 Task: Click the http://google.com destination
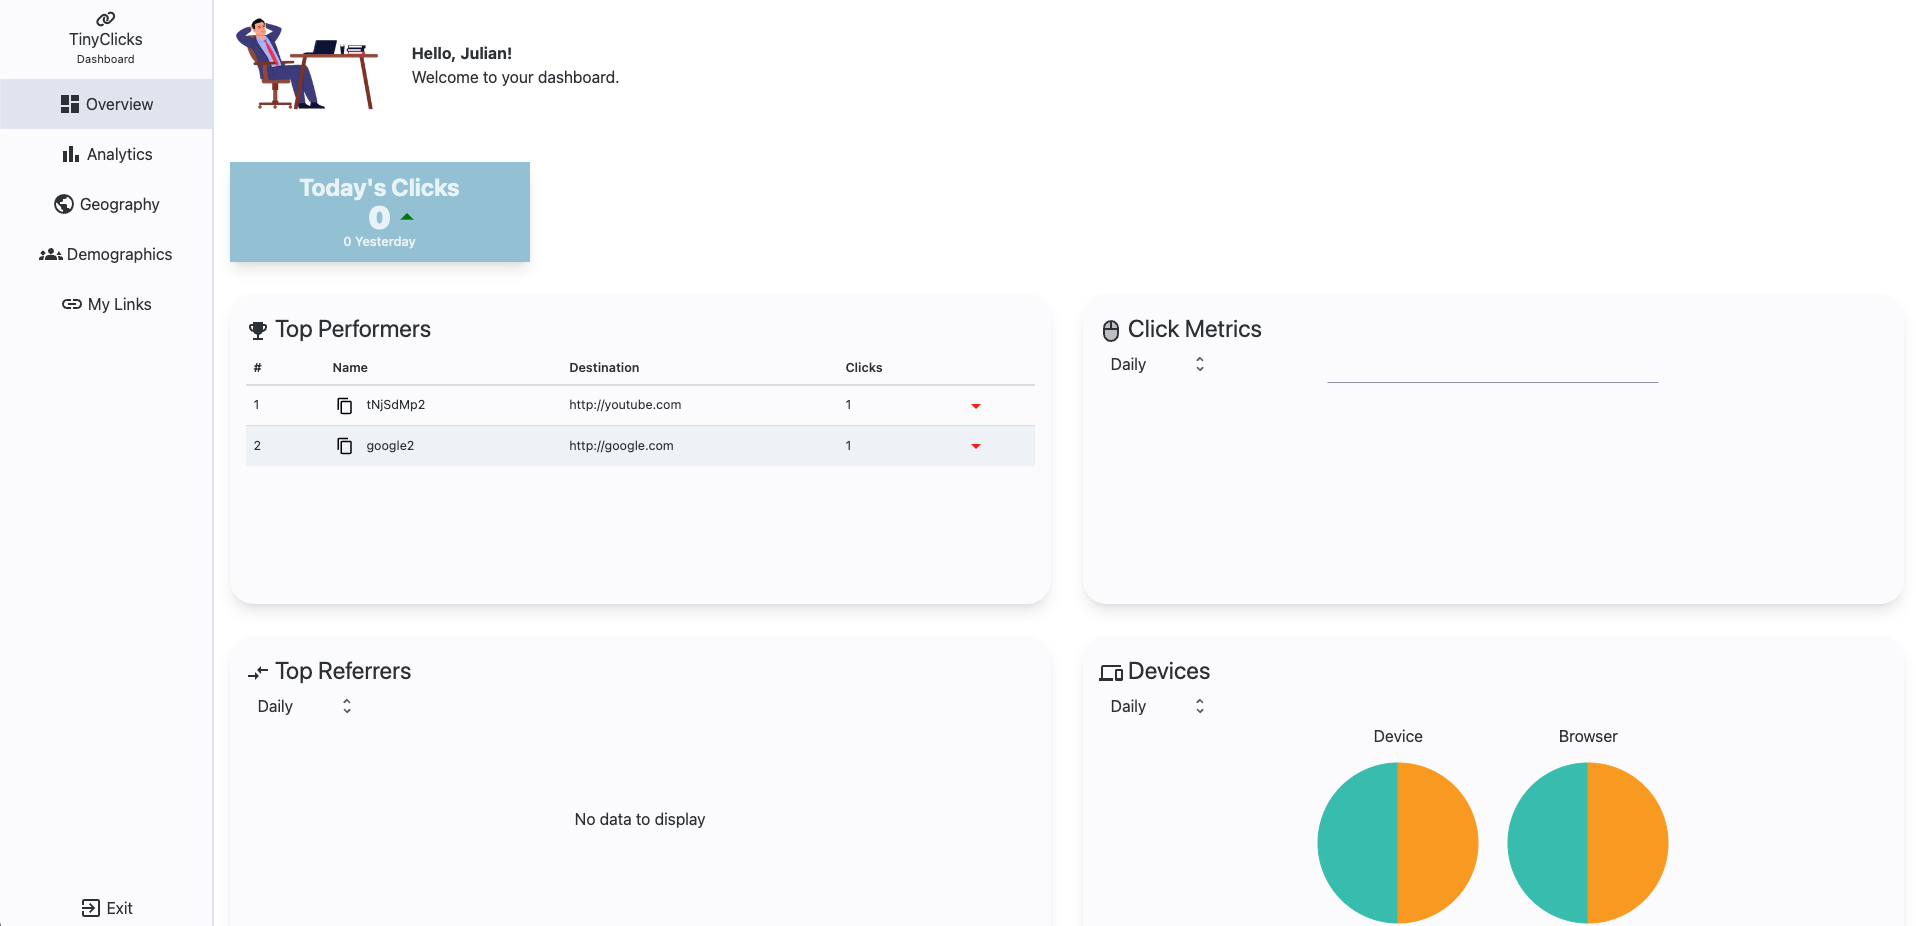[x=621, y=446]
